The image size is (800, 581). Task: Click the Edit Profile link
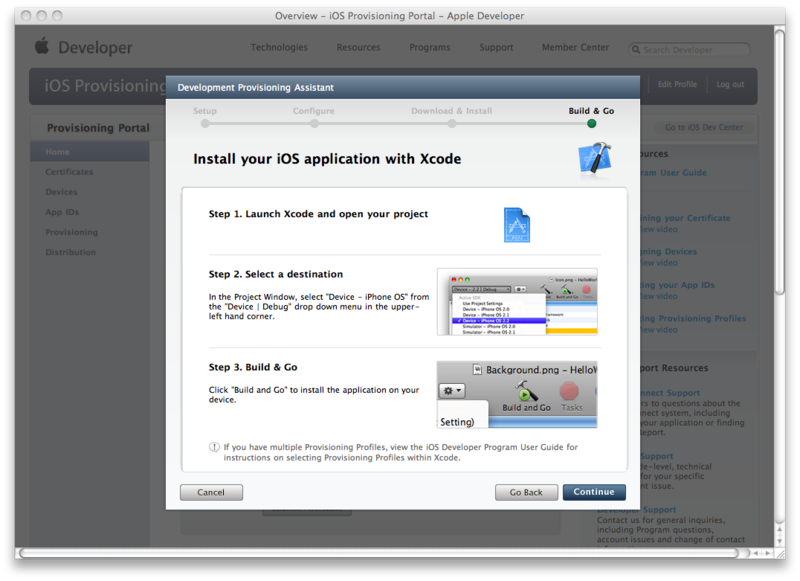coord(677,84)
